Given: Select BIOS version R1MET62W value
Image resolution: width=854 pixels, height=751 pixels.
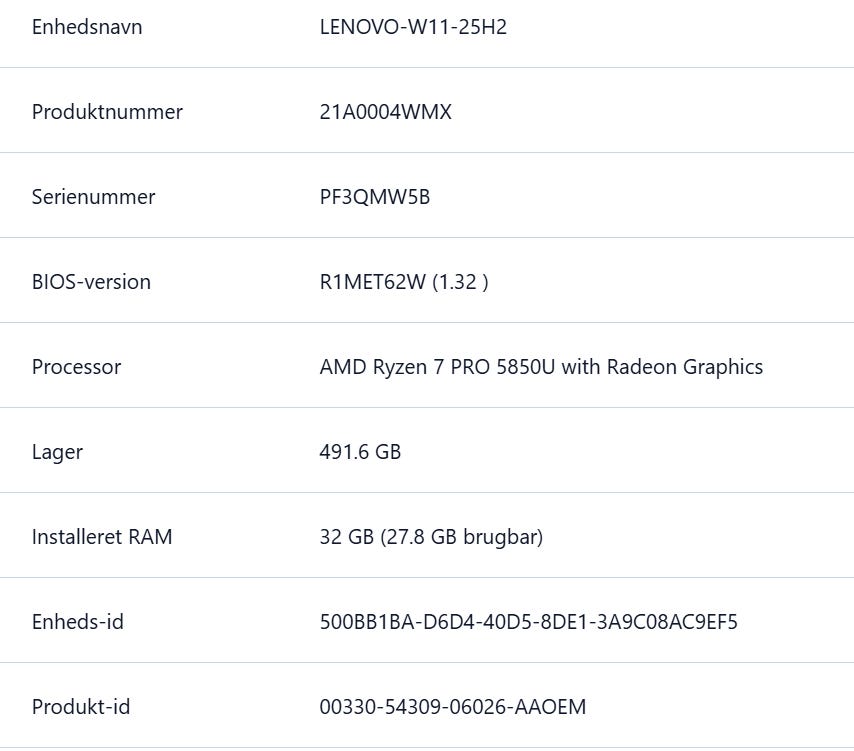Looking at the screenshot, I should coord(404,282).
